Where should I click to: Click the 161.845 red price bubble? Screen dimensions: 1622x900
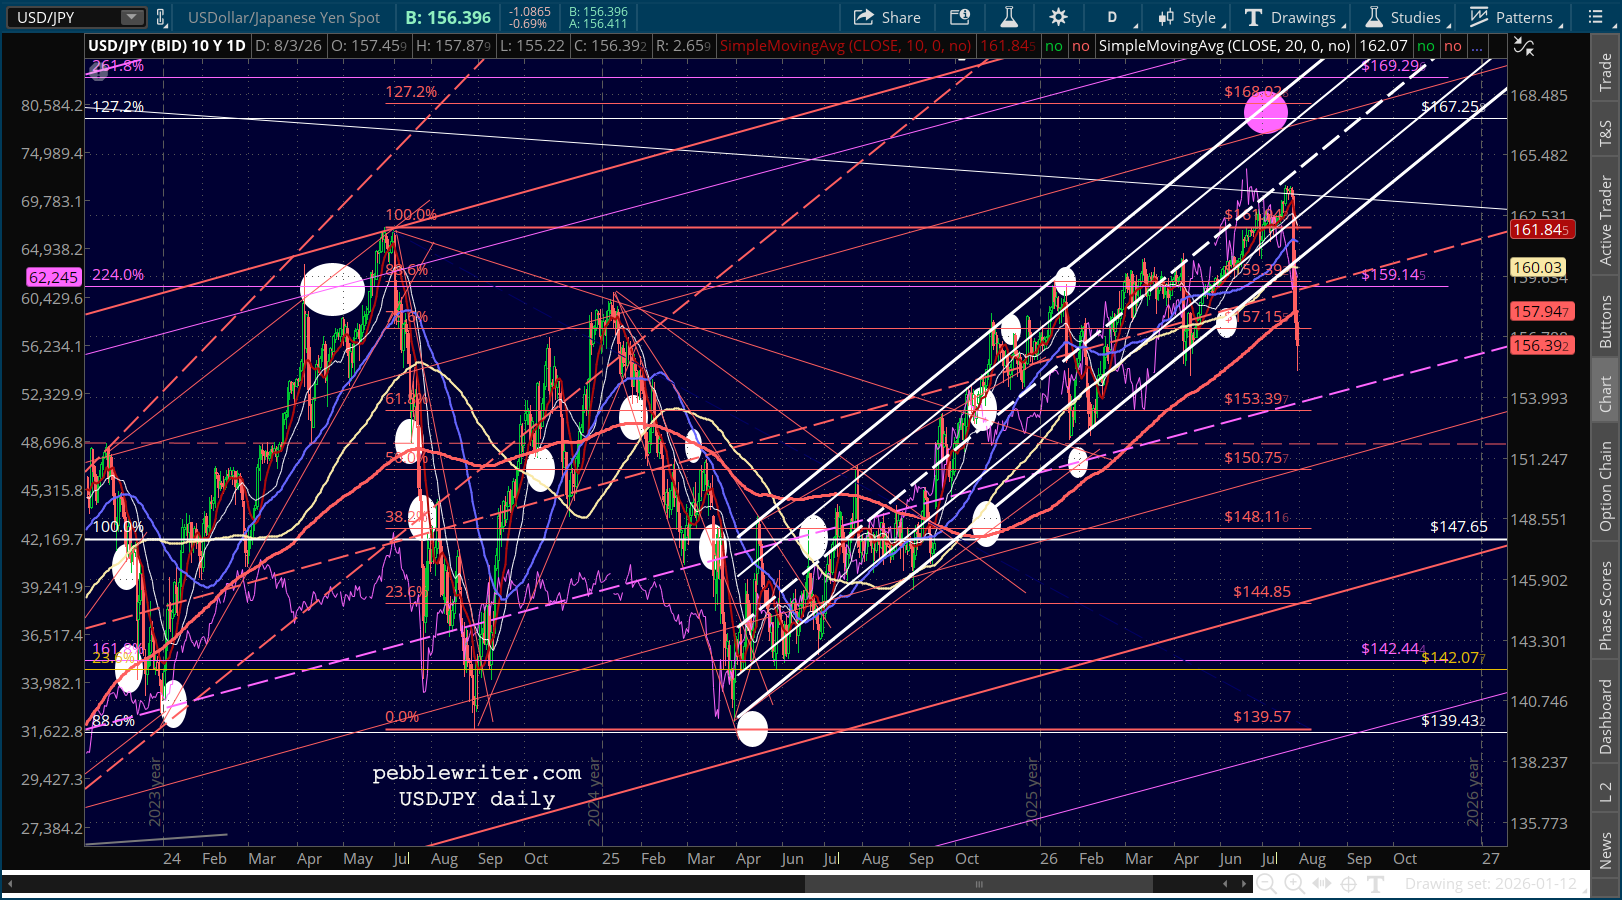point(1541,230)
